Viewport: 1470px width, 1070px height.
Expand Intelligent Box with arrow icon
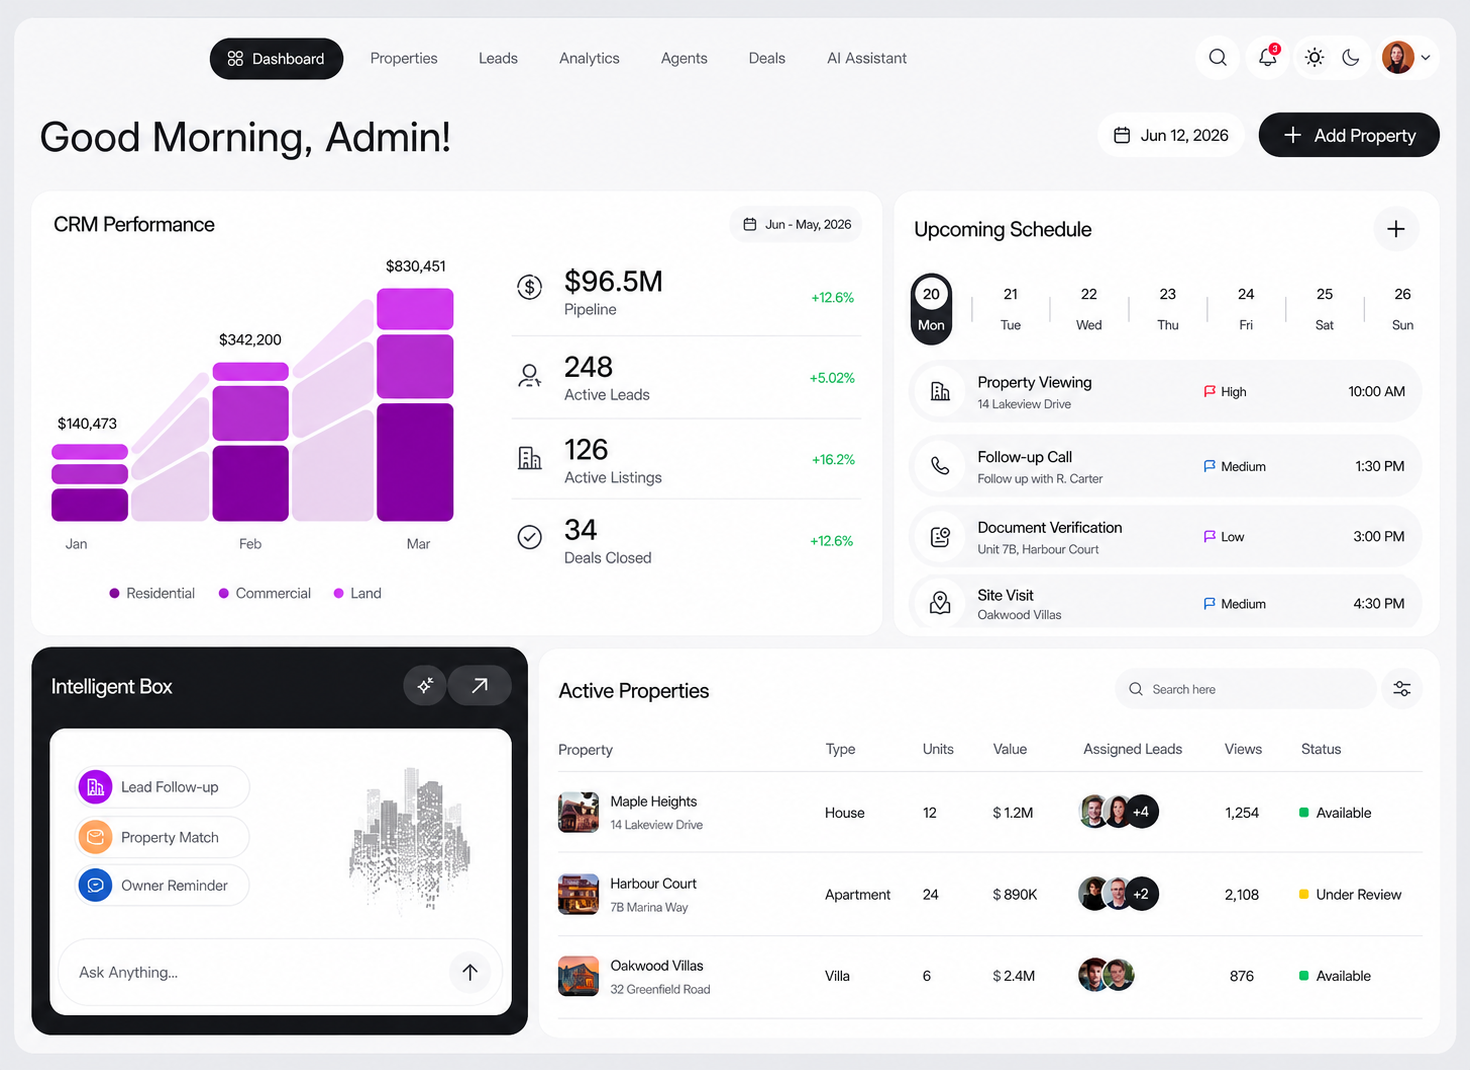pyautogui.click(x=480, y=685)
